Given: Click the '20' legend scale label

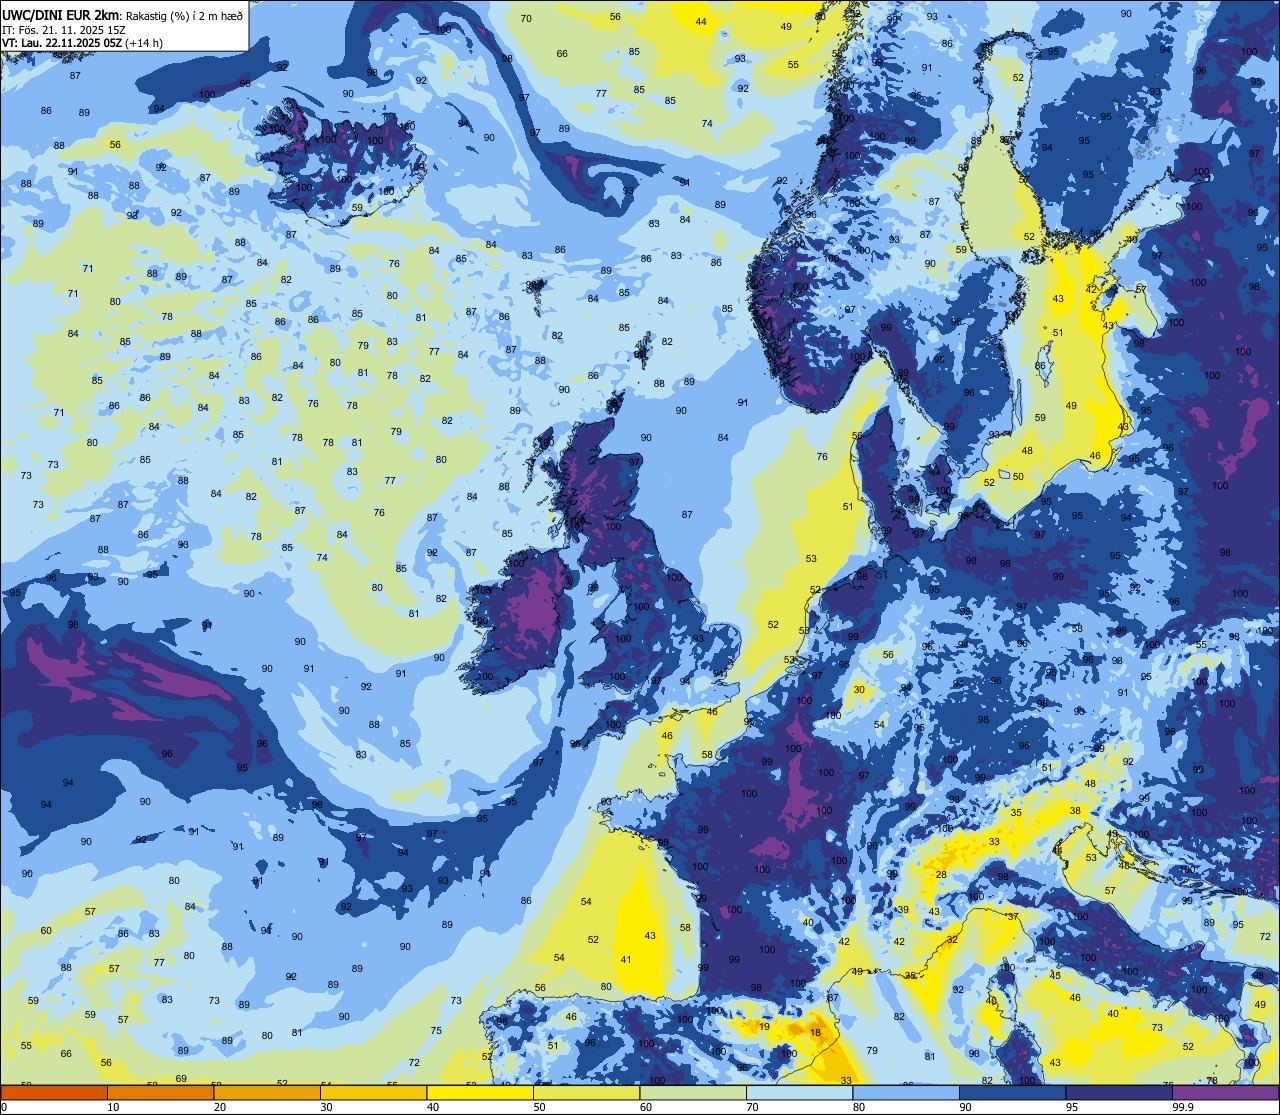Looking at the screenshot, I should tap(219, 1107).
